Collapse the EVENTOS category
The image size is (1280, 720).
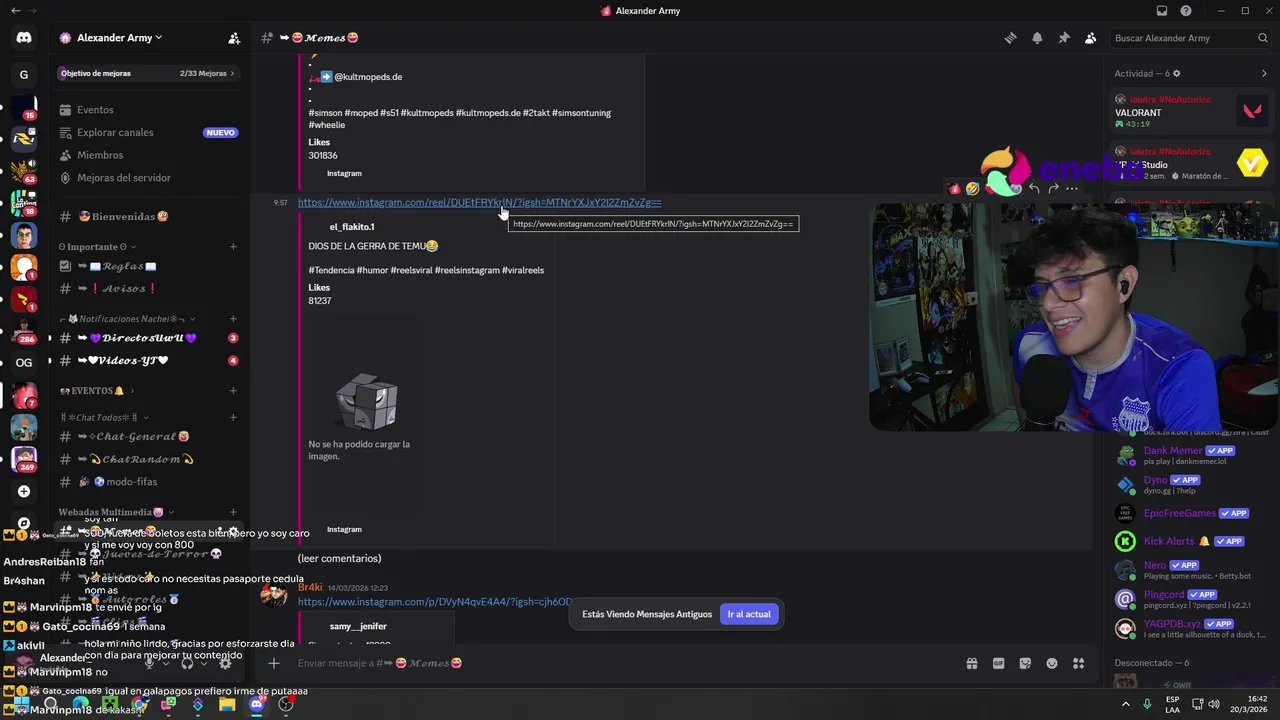(97, 391)
